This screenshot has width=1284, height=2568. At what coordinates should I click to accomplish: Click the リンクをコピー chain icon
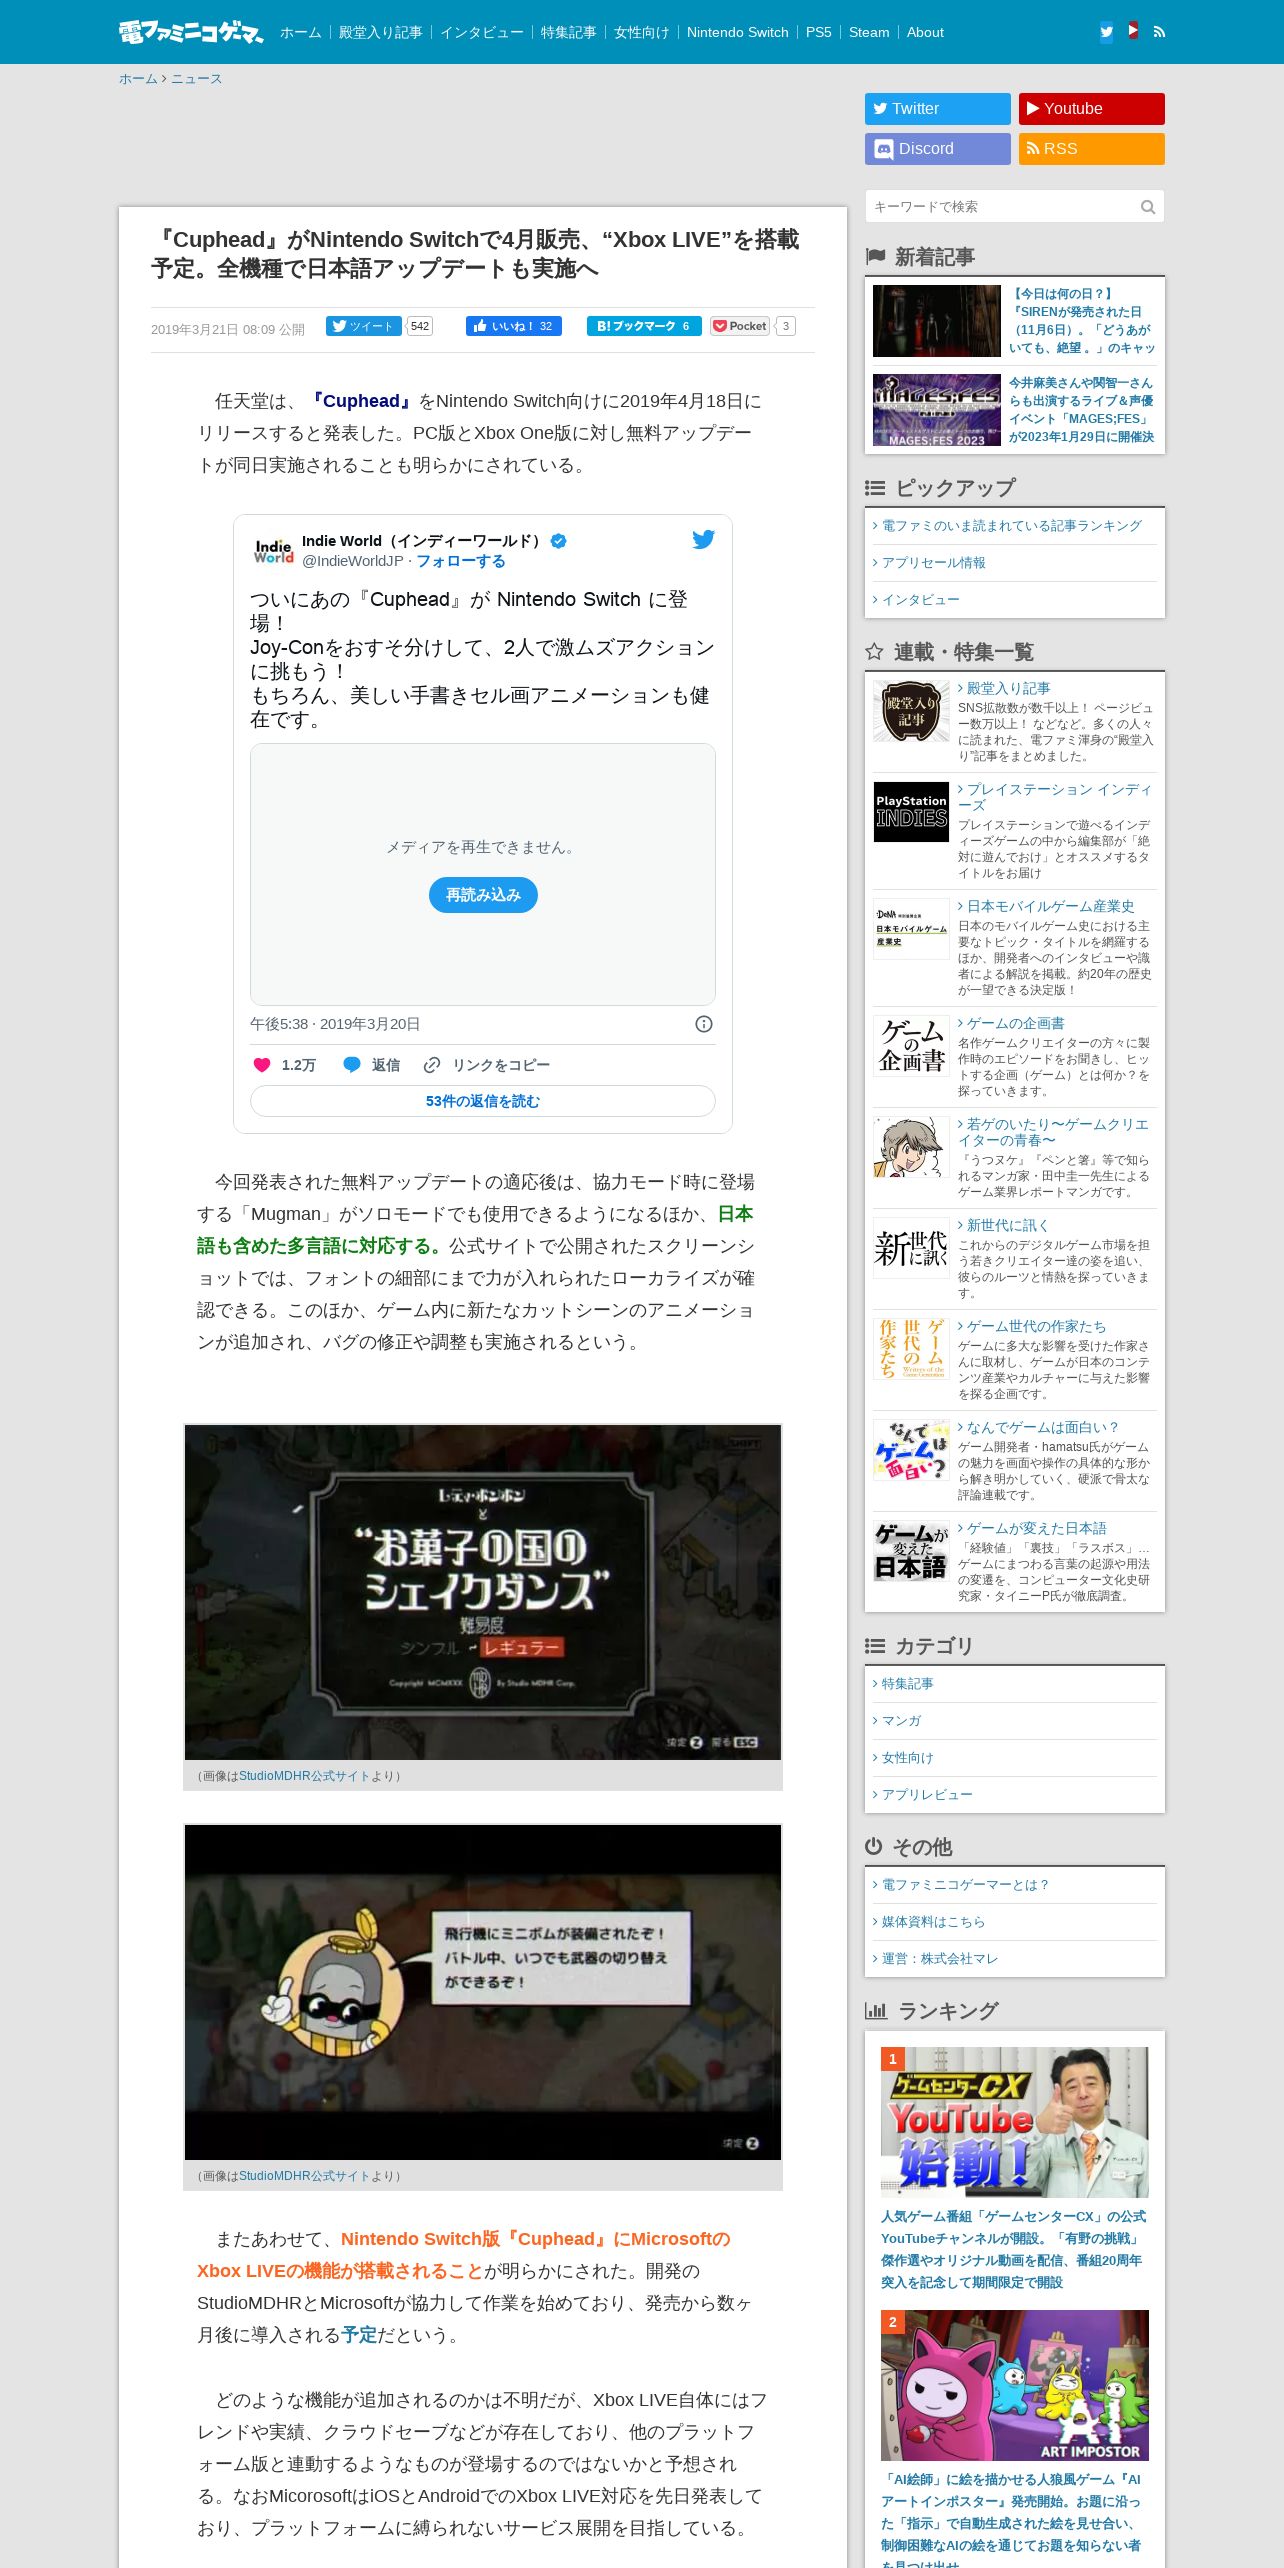click(432, 1065)
